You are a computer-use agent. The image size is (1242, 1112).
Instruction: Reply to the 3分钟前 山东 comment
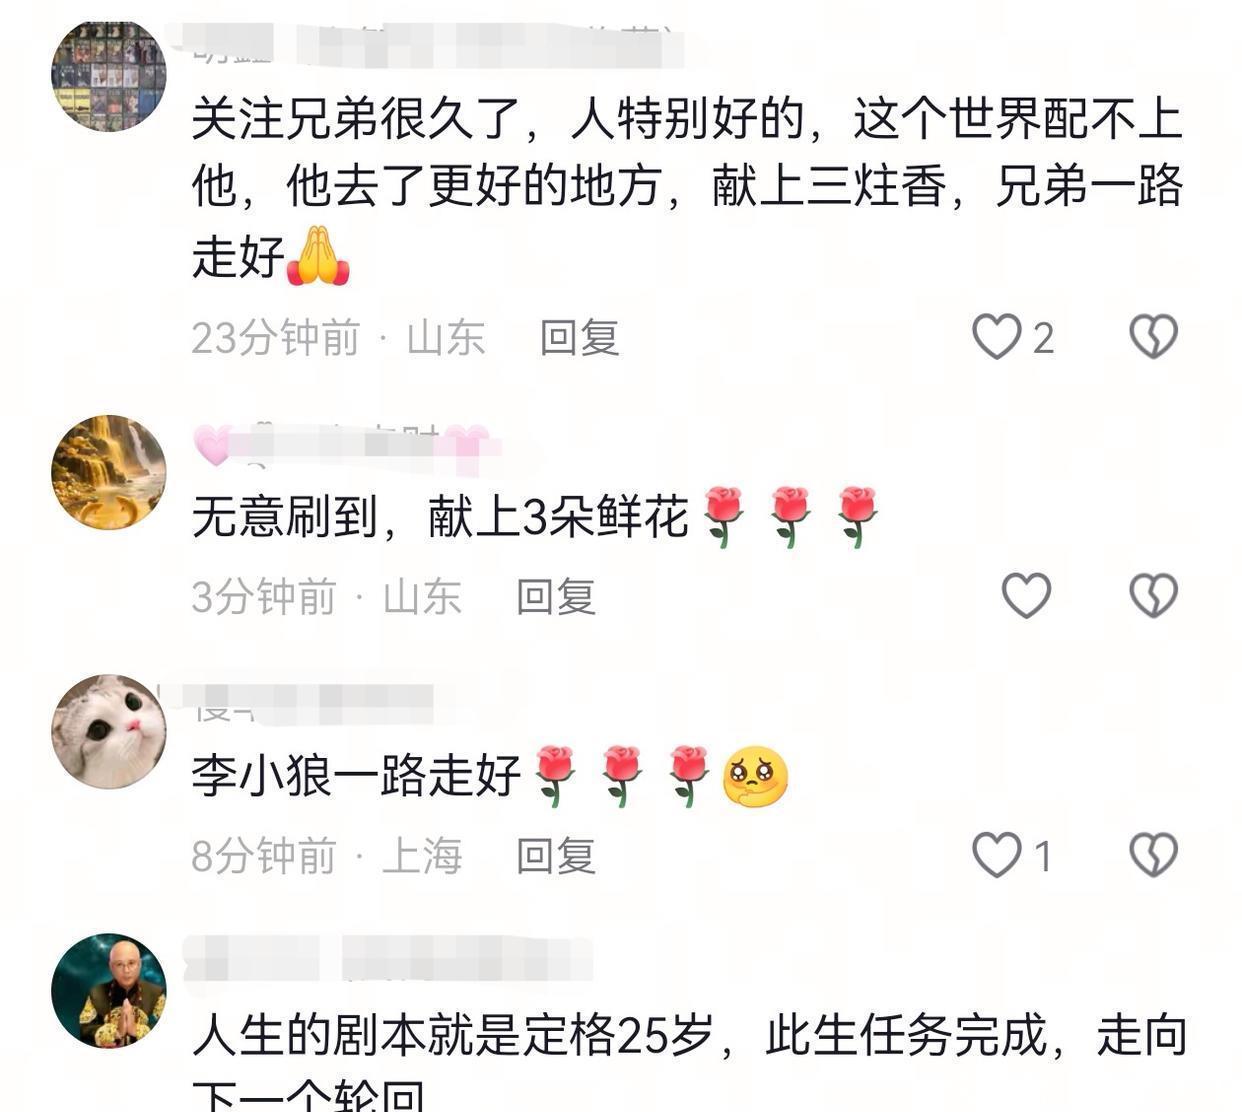[x=556, y=597]
